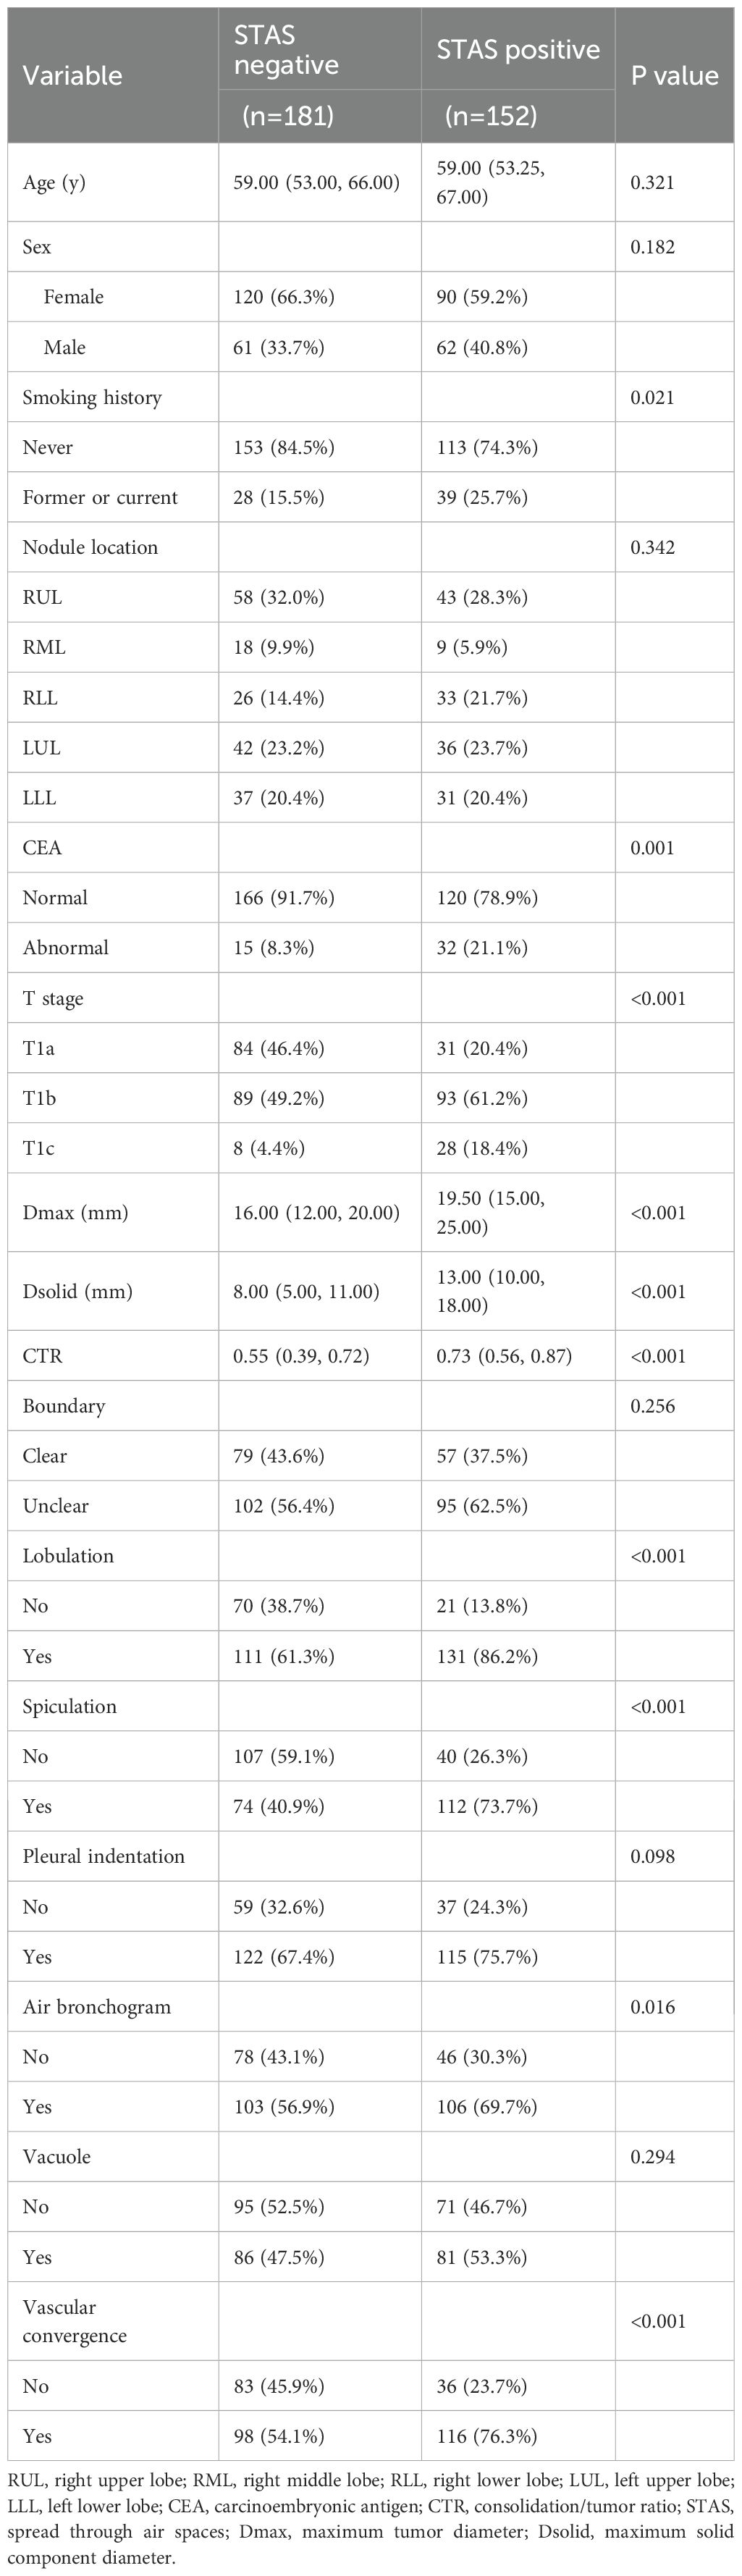The height and width of the screenshot is (2576, 742).
Task: Select the (n=181) subheader cell
Action: pyautogui.click(x=288, y=116)
